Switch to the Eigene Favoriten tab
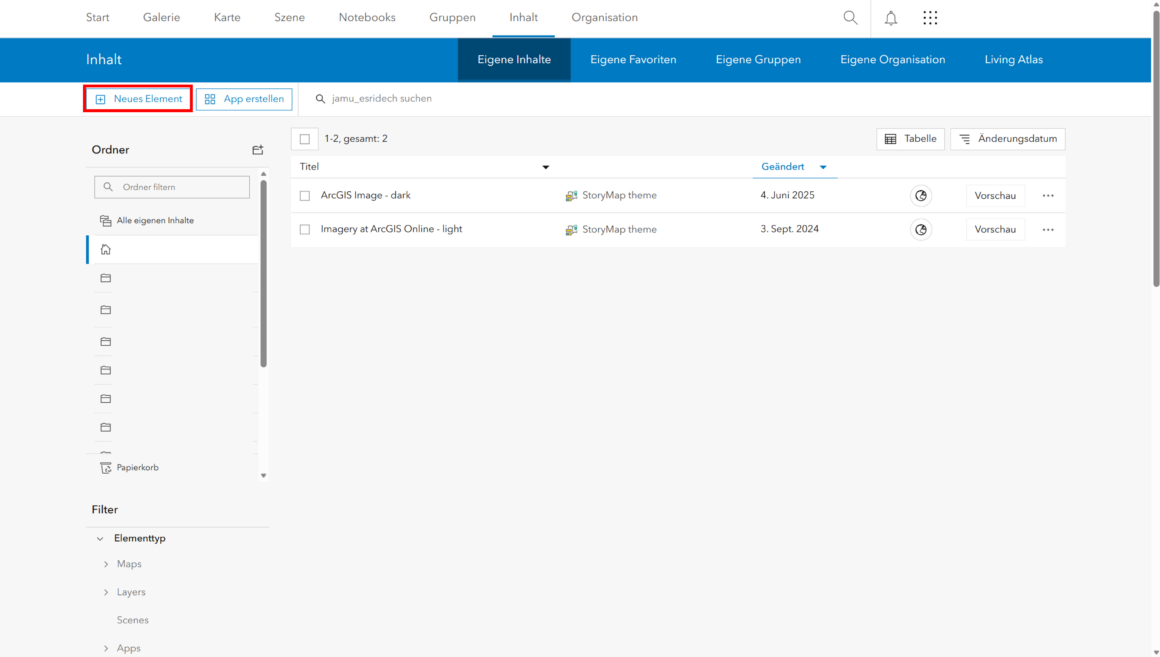1160x657 pixels. (633, 59)
